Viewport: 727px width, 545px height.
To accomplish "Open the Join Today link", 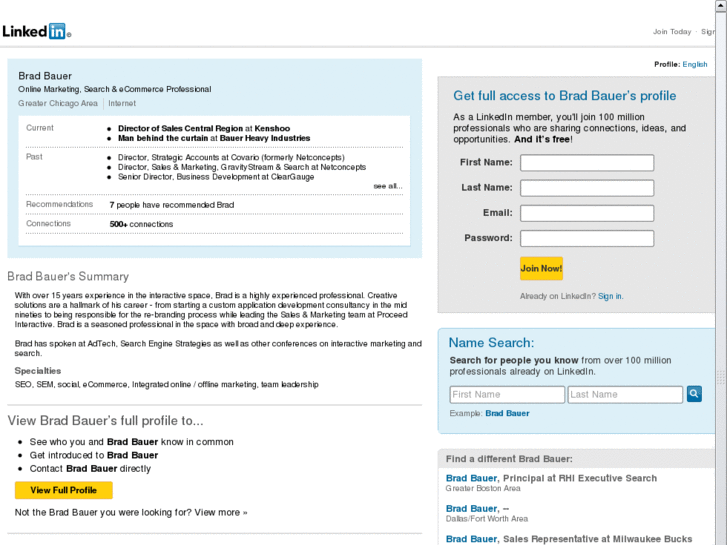I will (x=672, y=32).
